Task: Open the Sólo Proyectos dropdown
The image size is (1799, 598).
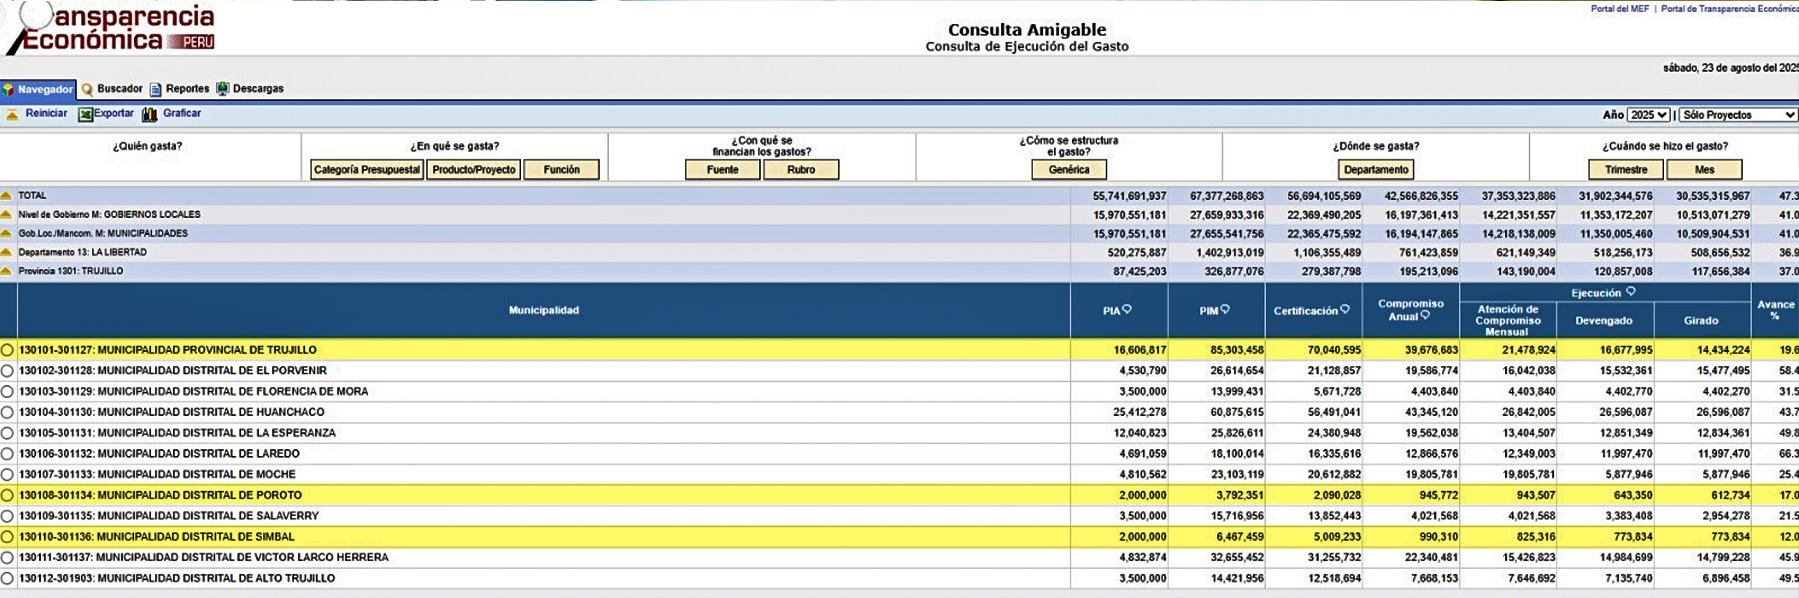Action: click(1737, 115)
